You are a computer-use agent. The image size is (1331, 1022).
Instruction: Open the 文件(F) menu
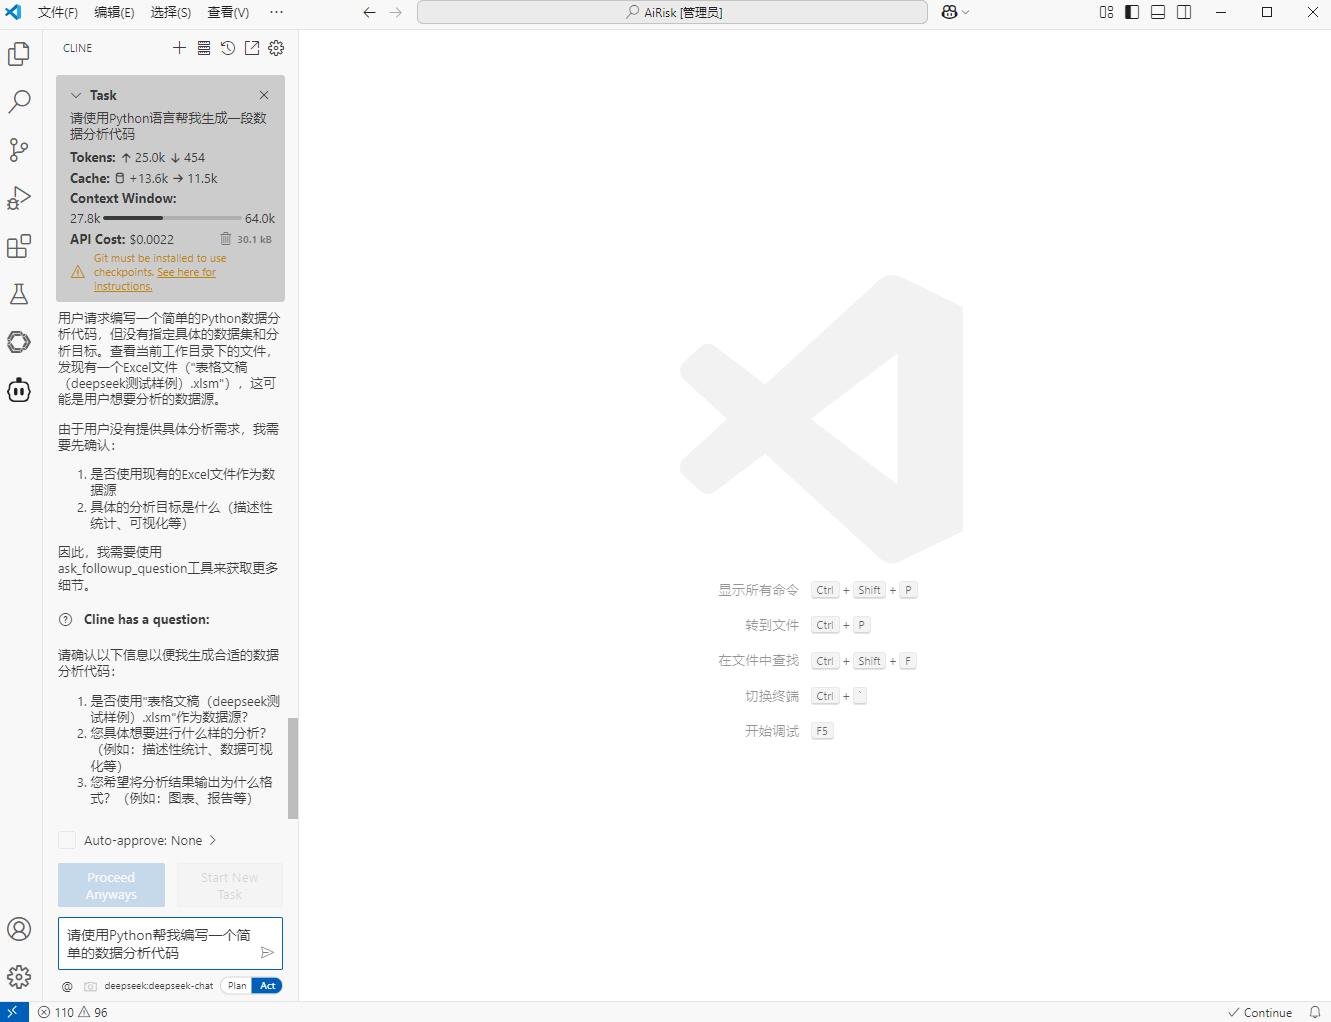pos(58,12)
